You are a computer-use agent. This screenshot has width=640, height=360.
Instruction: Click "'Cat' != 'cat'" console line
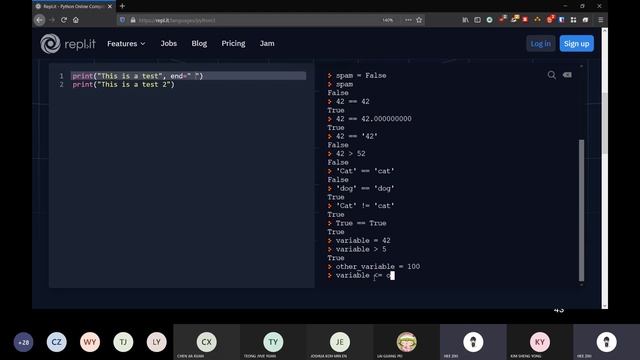[x=365, y=206]
